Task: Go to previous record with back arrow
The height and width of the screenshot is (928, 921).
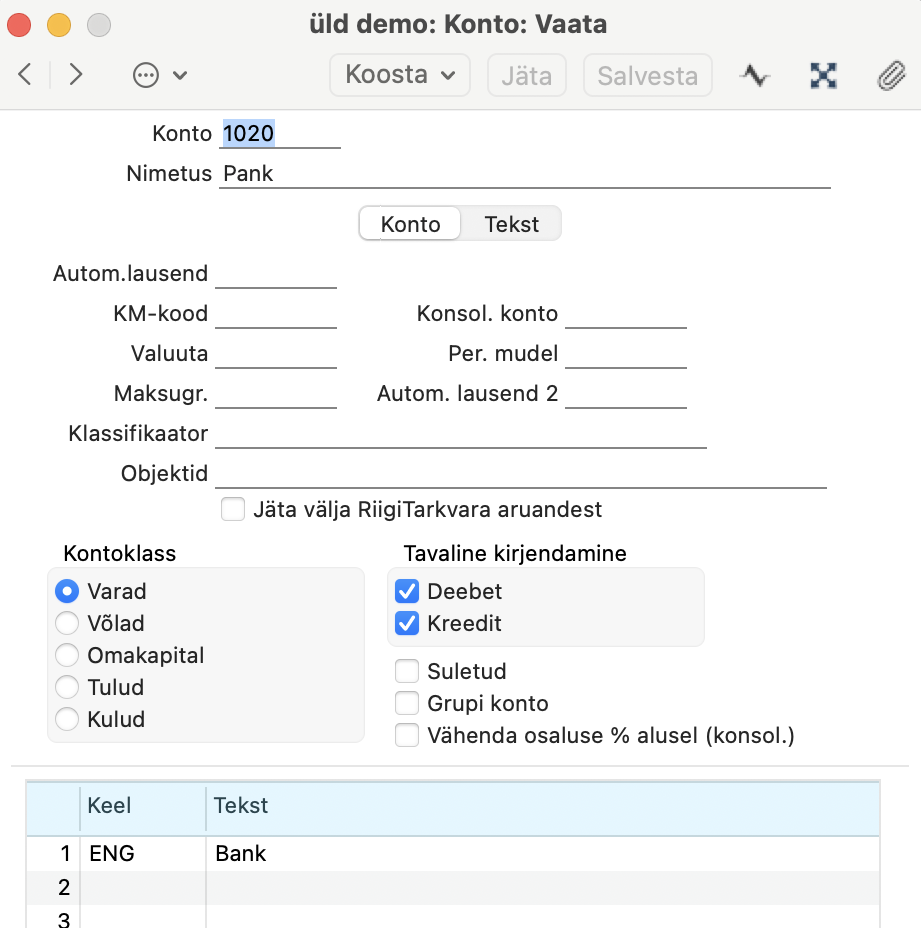Action: 25,75
